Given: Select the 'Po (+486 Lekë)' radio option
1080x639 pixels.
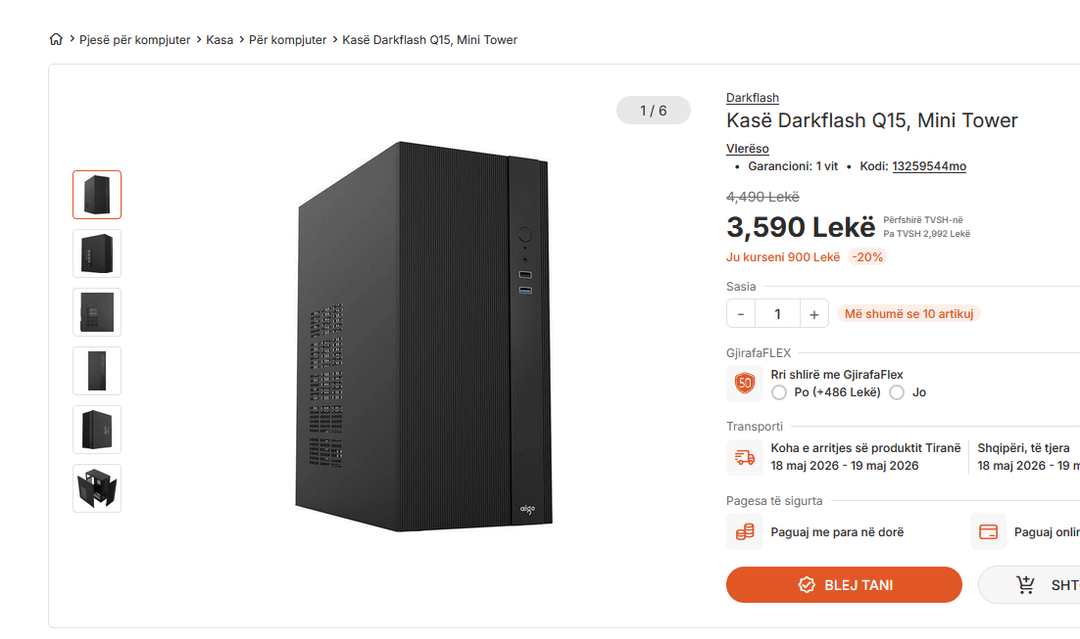Looking at the screenshot, I should tap(780, 392).
